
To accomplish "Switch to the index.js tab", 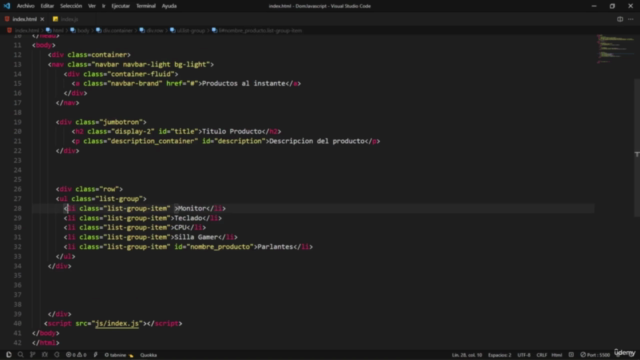I will (69, 19).
